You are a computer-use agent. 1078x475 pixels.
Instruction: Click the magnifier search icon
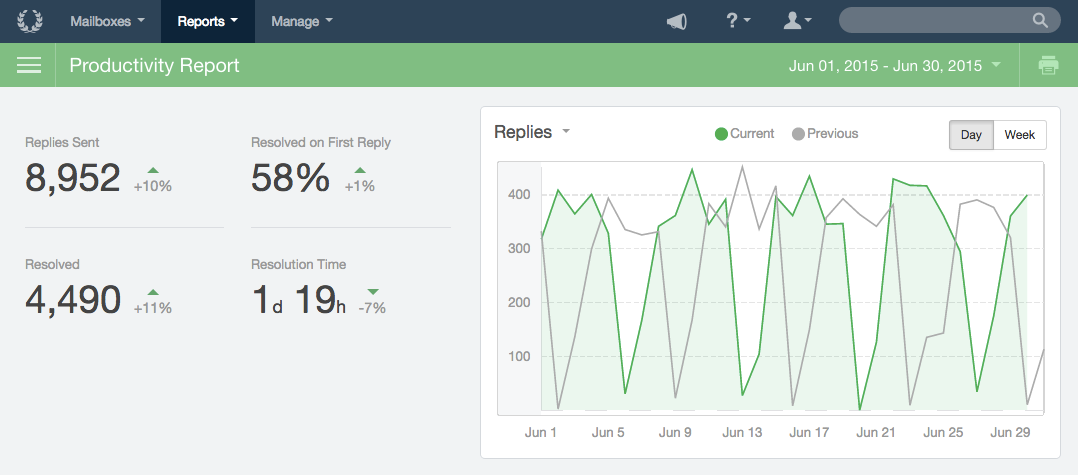tap(1041, 21)
